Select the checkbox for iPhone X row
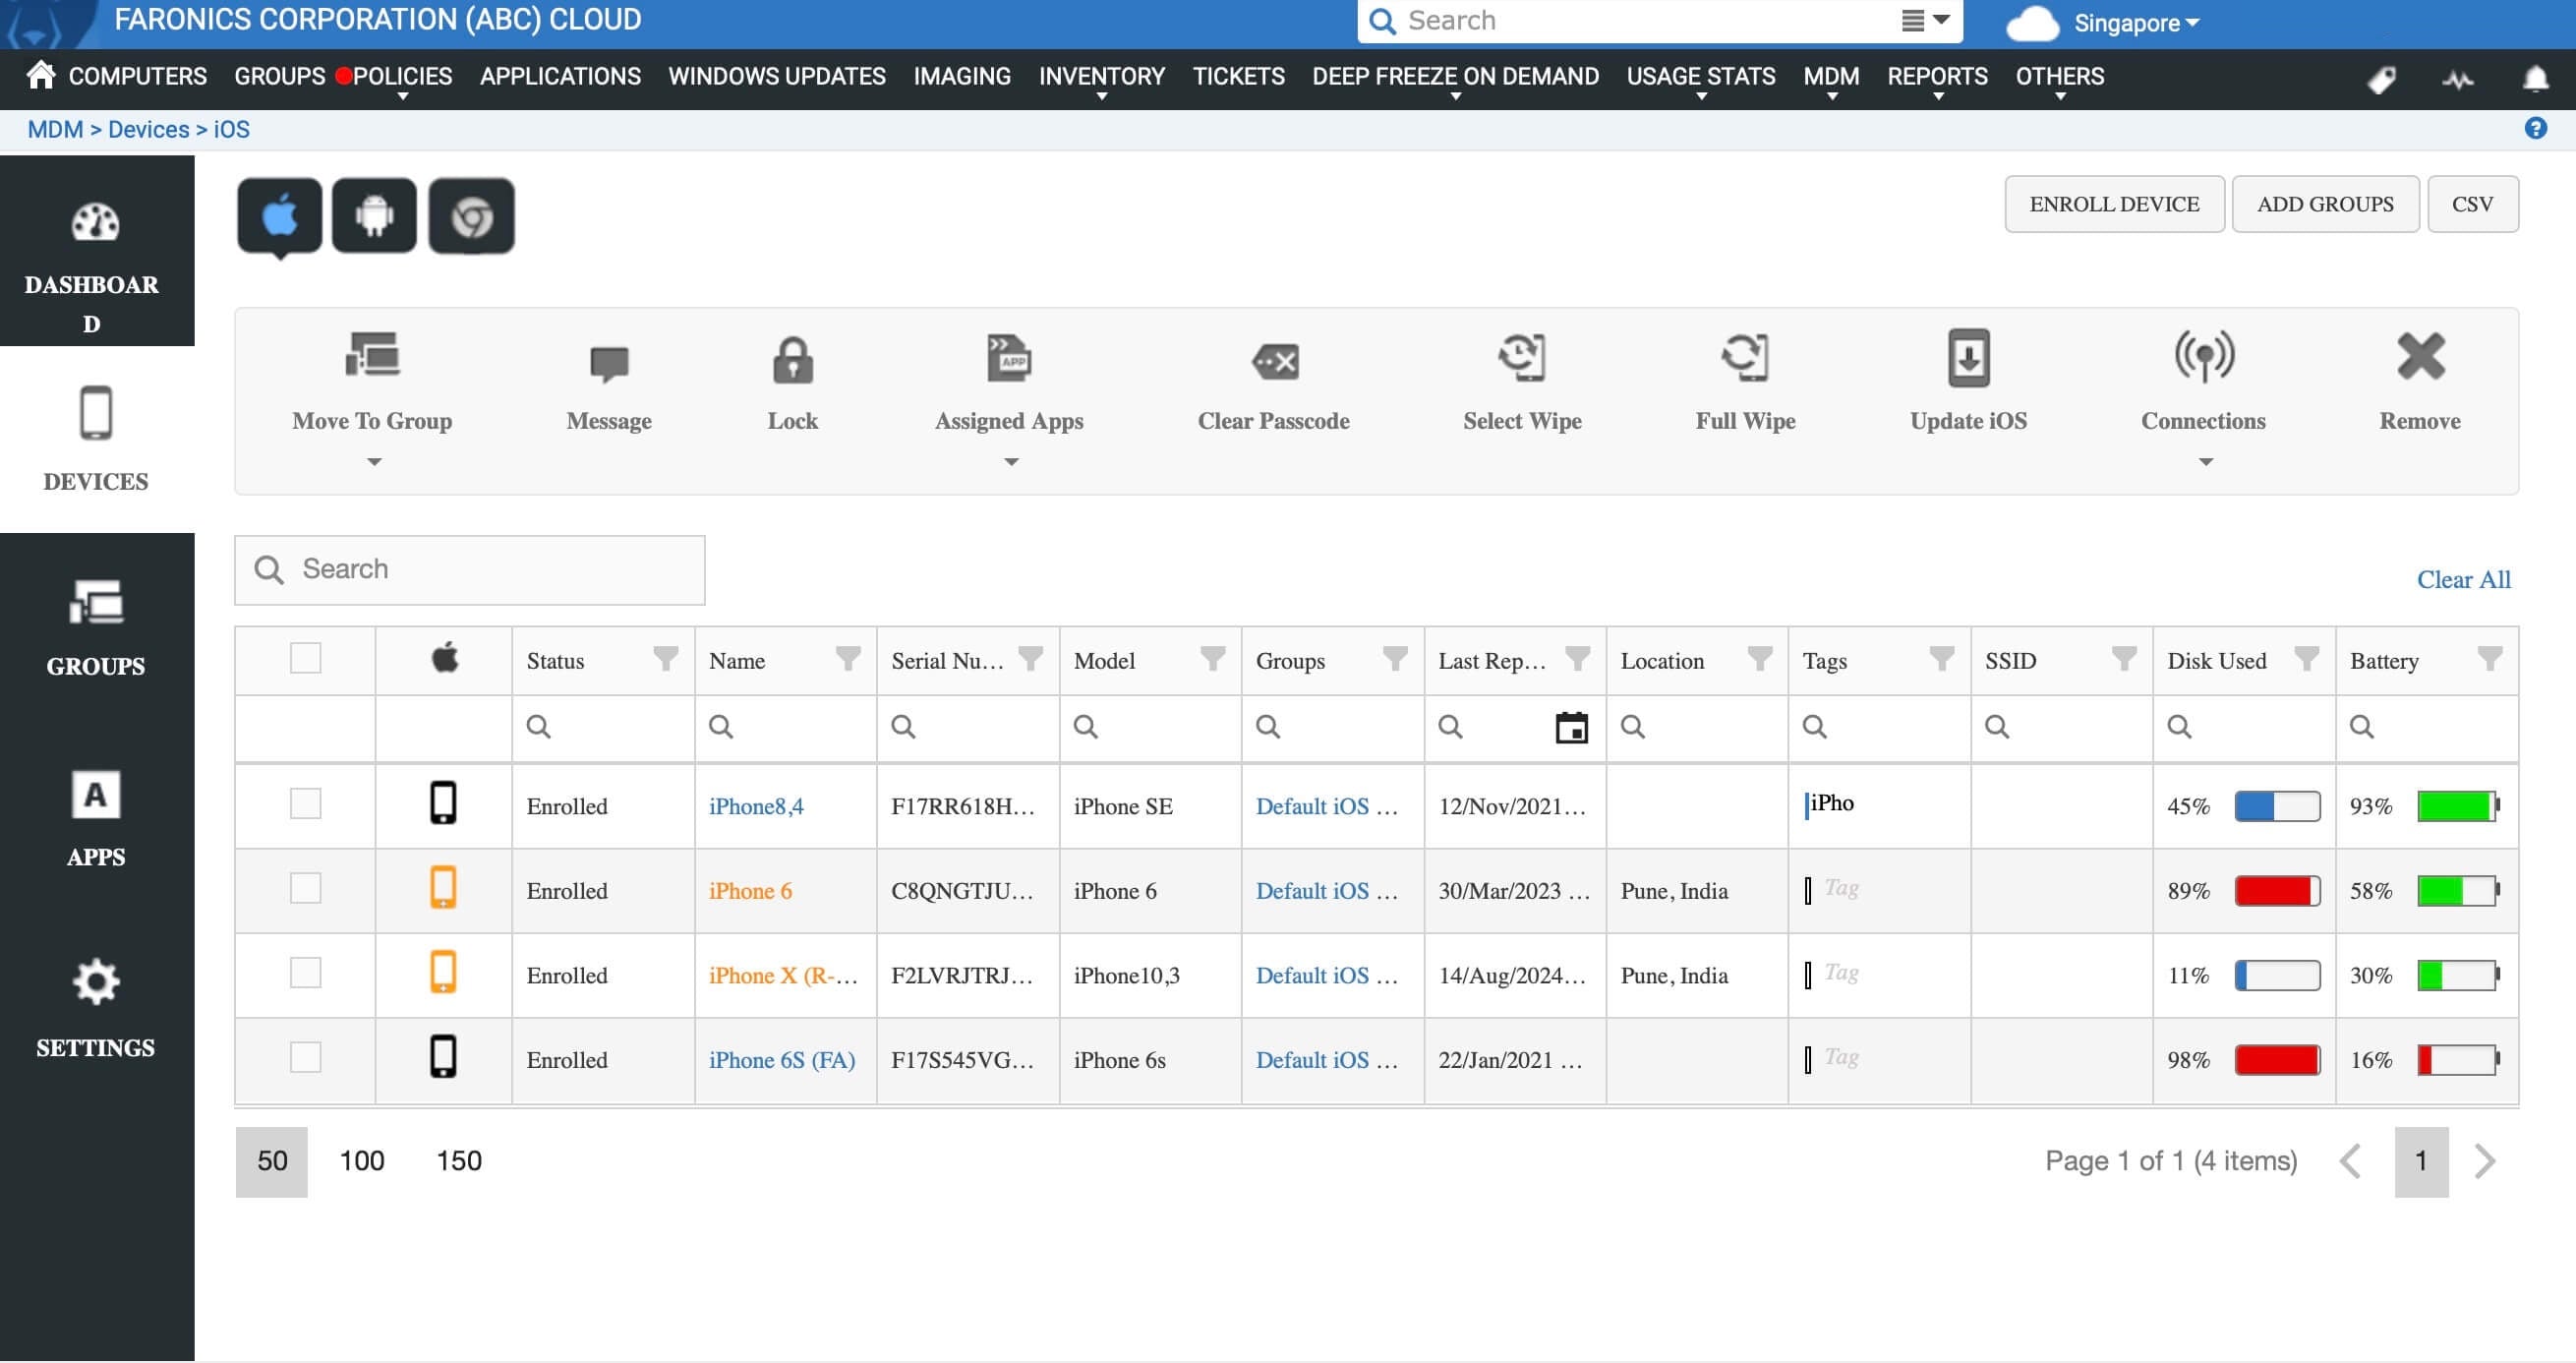The image size is (2576, 1363). pos(306,972)
